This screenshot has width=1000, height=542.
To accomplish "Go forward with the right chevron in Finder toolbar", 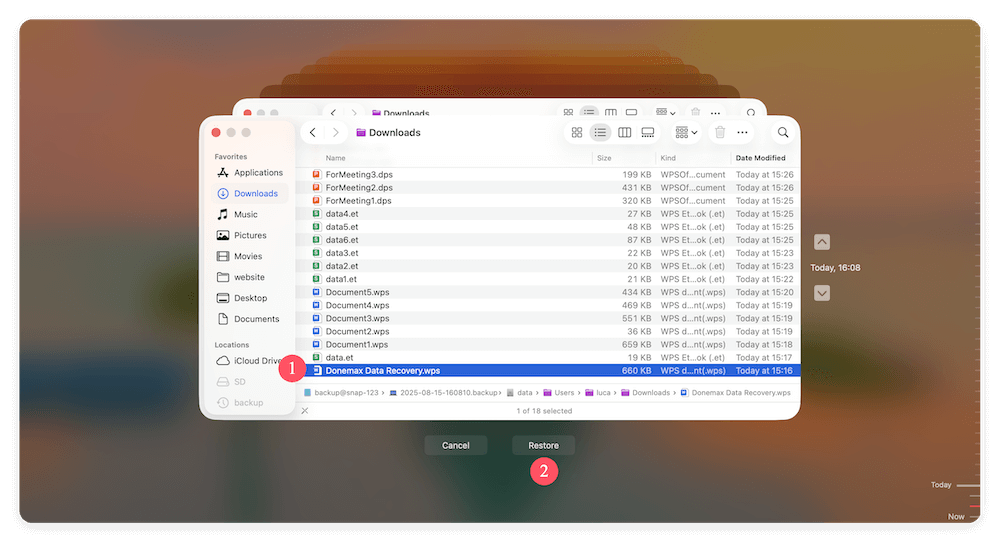I will (335, 133).
